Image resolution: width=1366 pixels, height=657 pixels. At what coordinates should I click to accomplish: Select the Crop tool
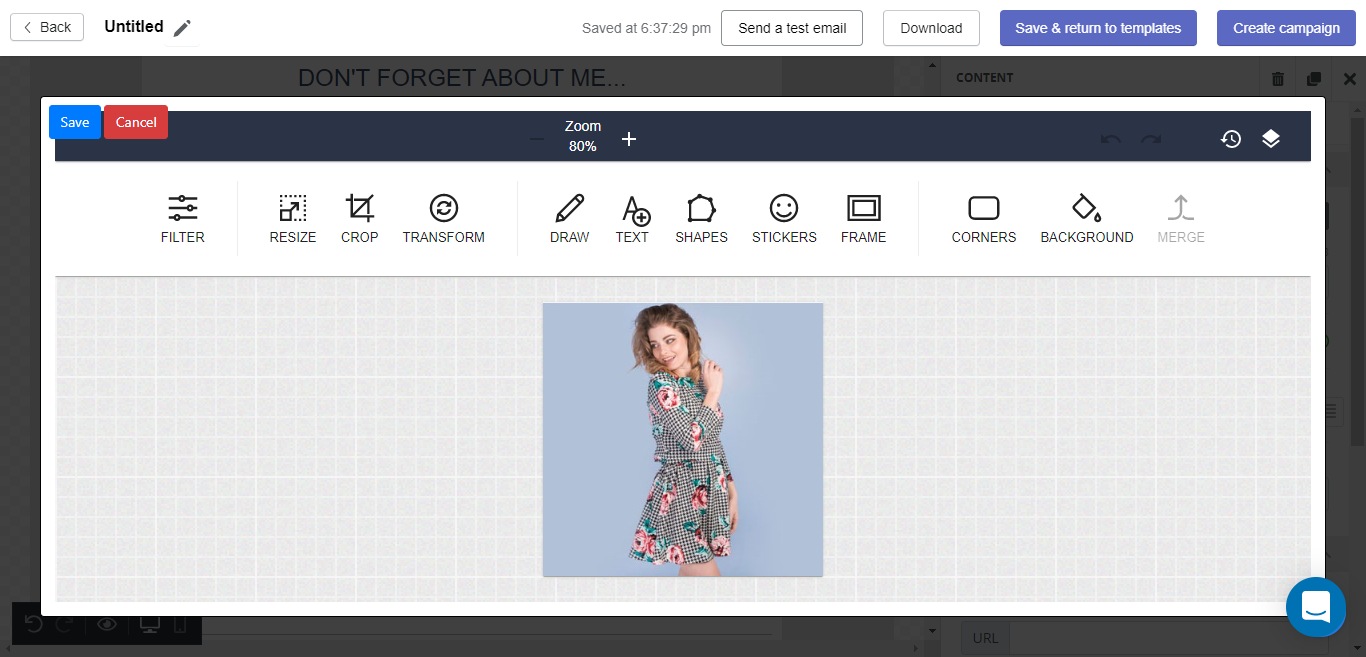359,219
